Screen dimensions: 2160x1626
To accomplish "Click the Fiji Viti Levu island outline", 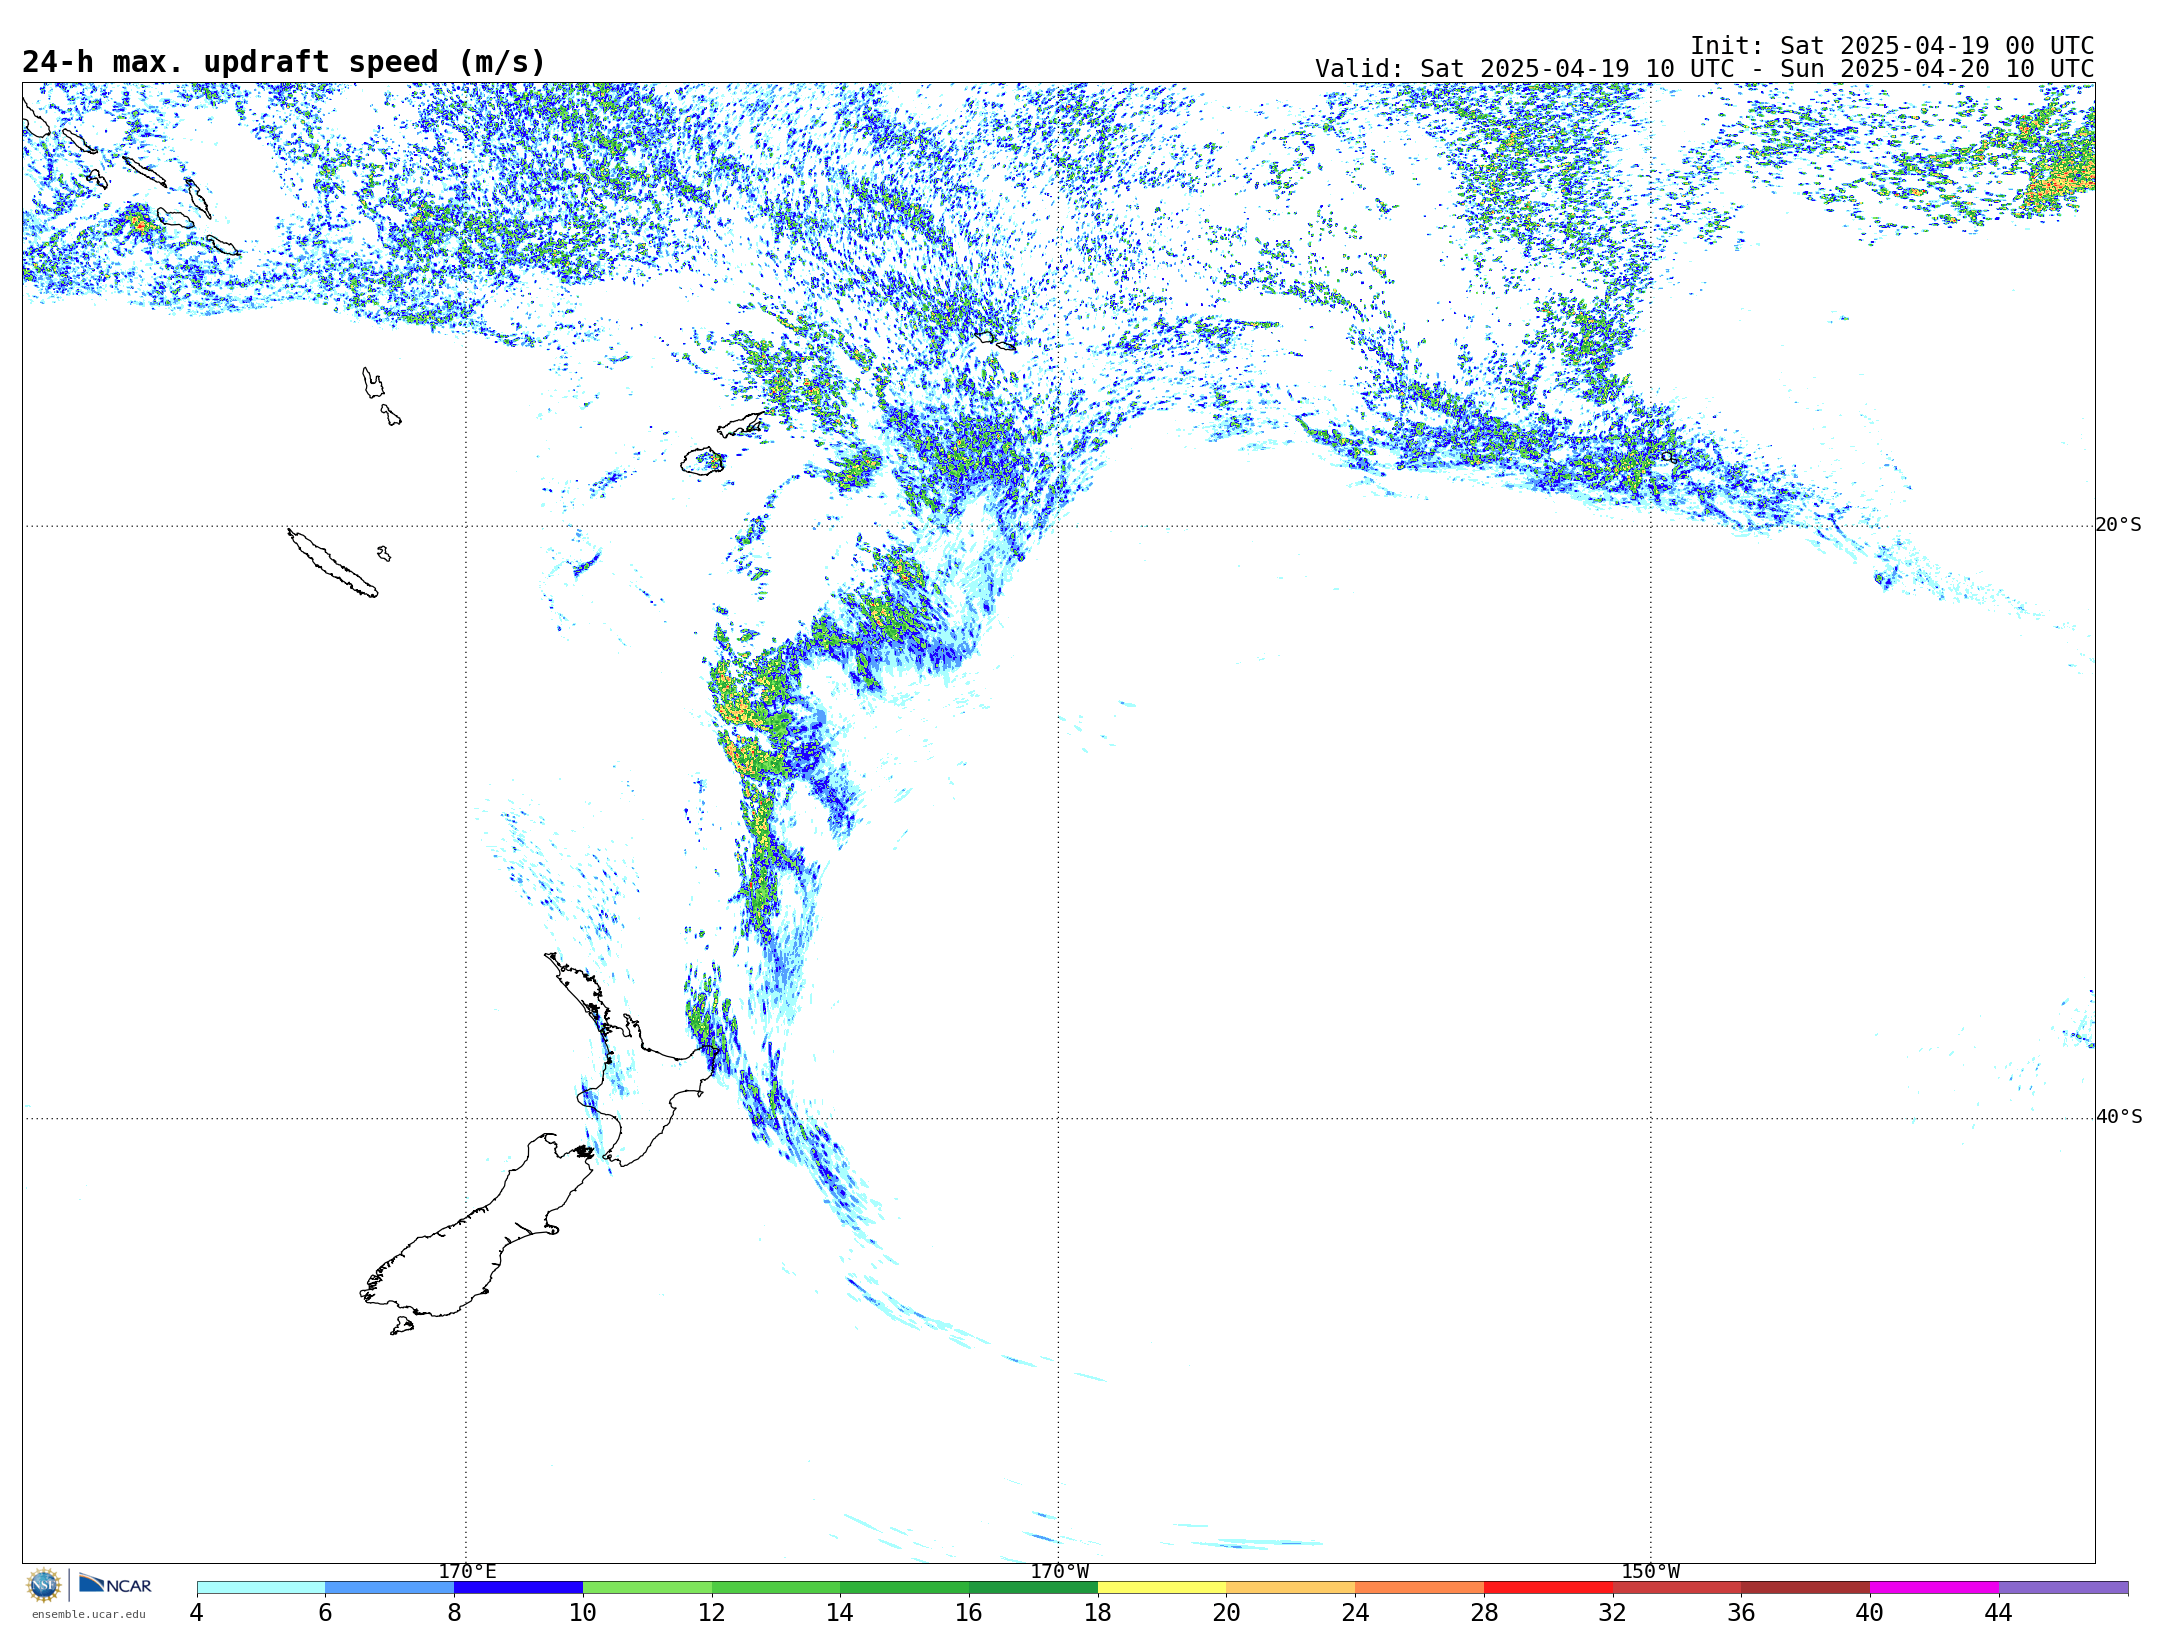I will tap(702, 461).
